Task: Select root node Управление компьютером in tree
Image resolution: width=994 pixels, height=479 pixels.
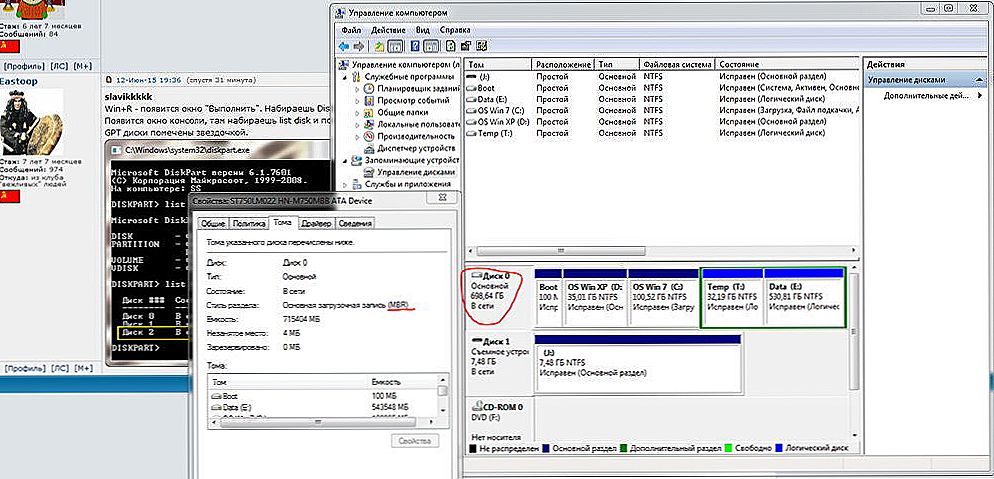Action: pos(406,65)
